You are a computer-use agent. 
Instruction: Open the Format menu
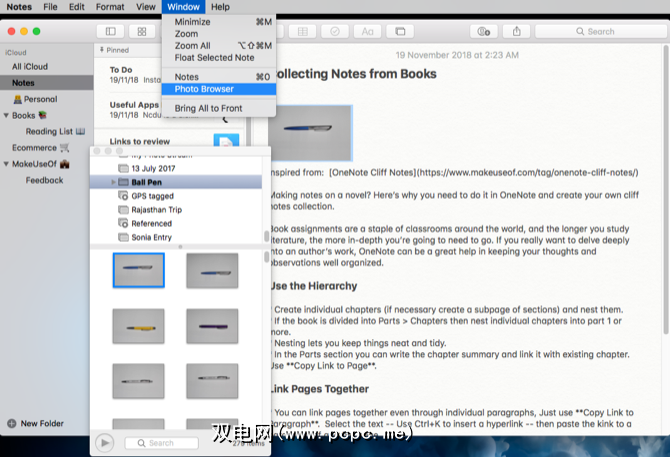pyautogui.click(x=110, y=7)
